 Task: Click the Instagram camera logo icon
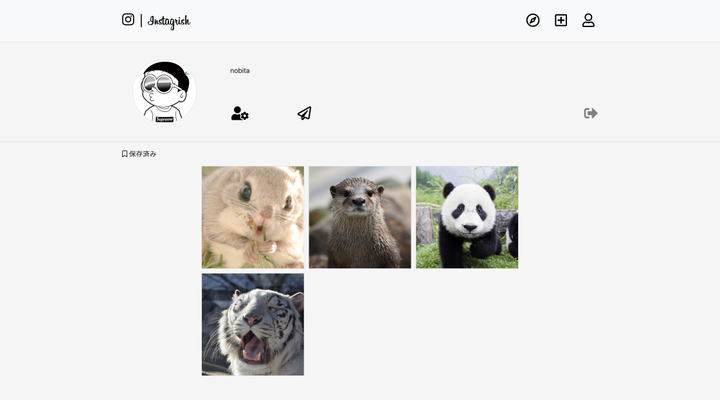(128, 19)
